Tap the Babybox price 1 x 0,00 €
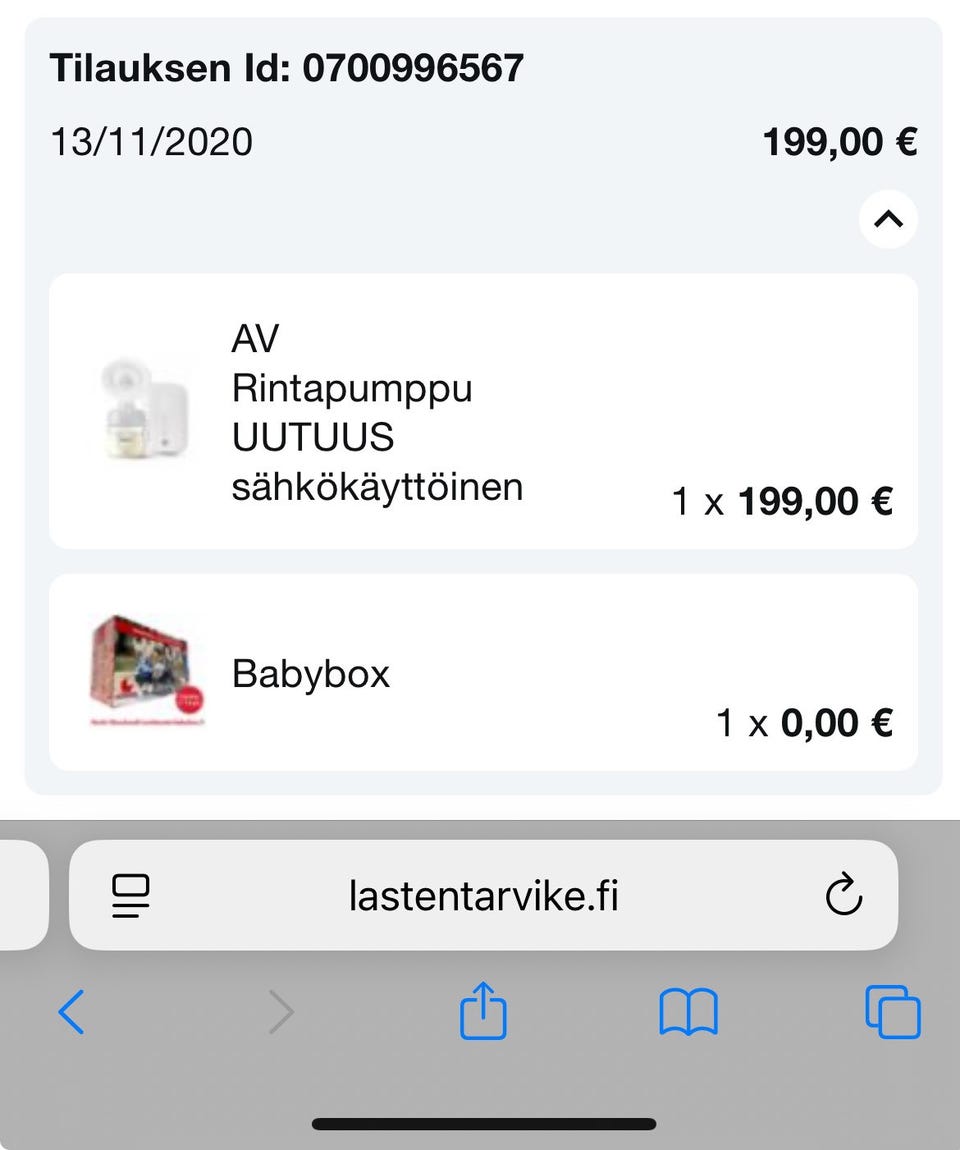The width and height of the screenshot is (960, 1150). coord(804,721)
